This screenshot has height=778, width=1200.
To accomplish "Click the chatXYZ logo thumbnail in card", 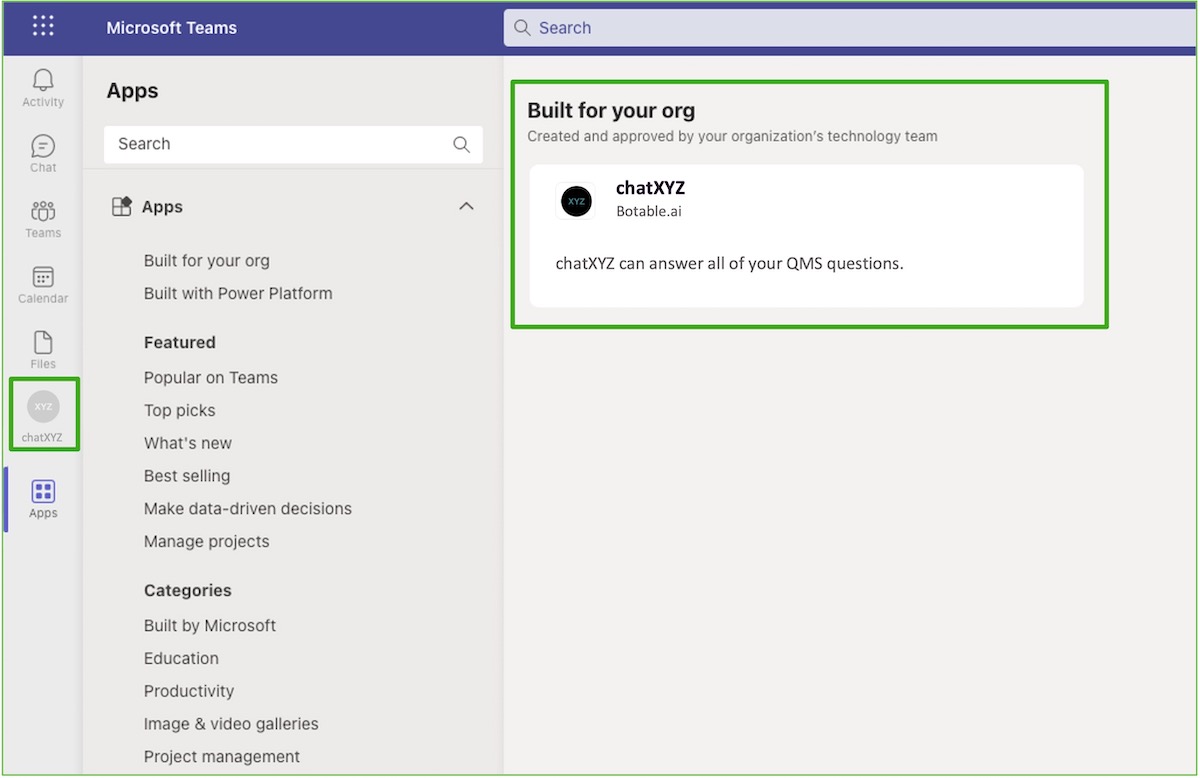I will tap(576, 201).
